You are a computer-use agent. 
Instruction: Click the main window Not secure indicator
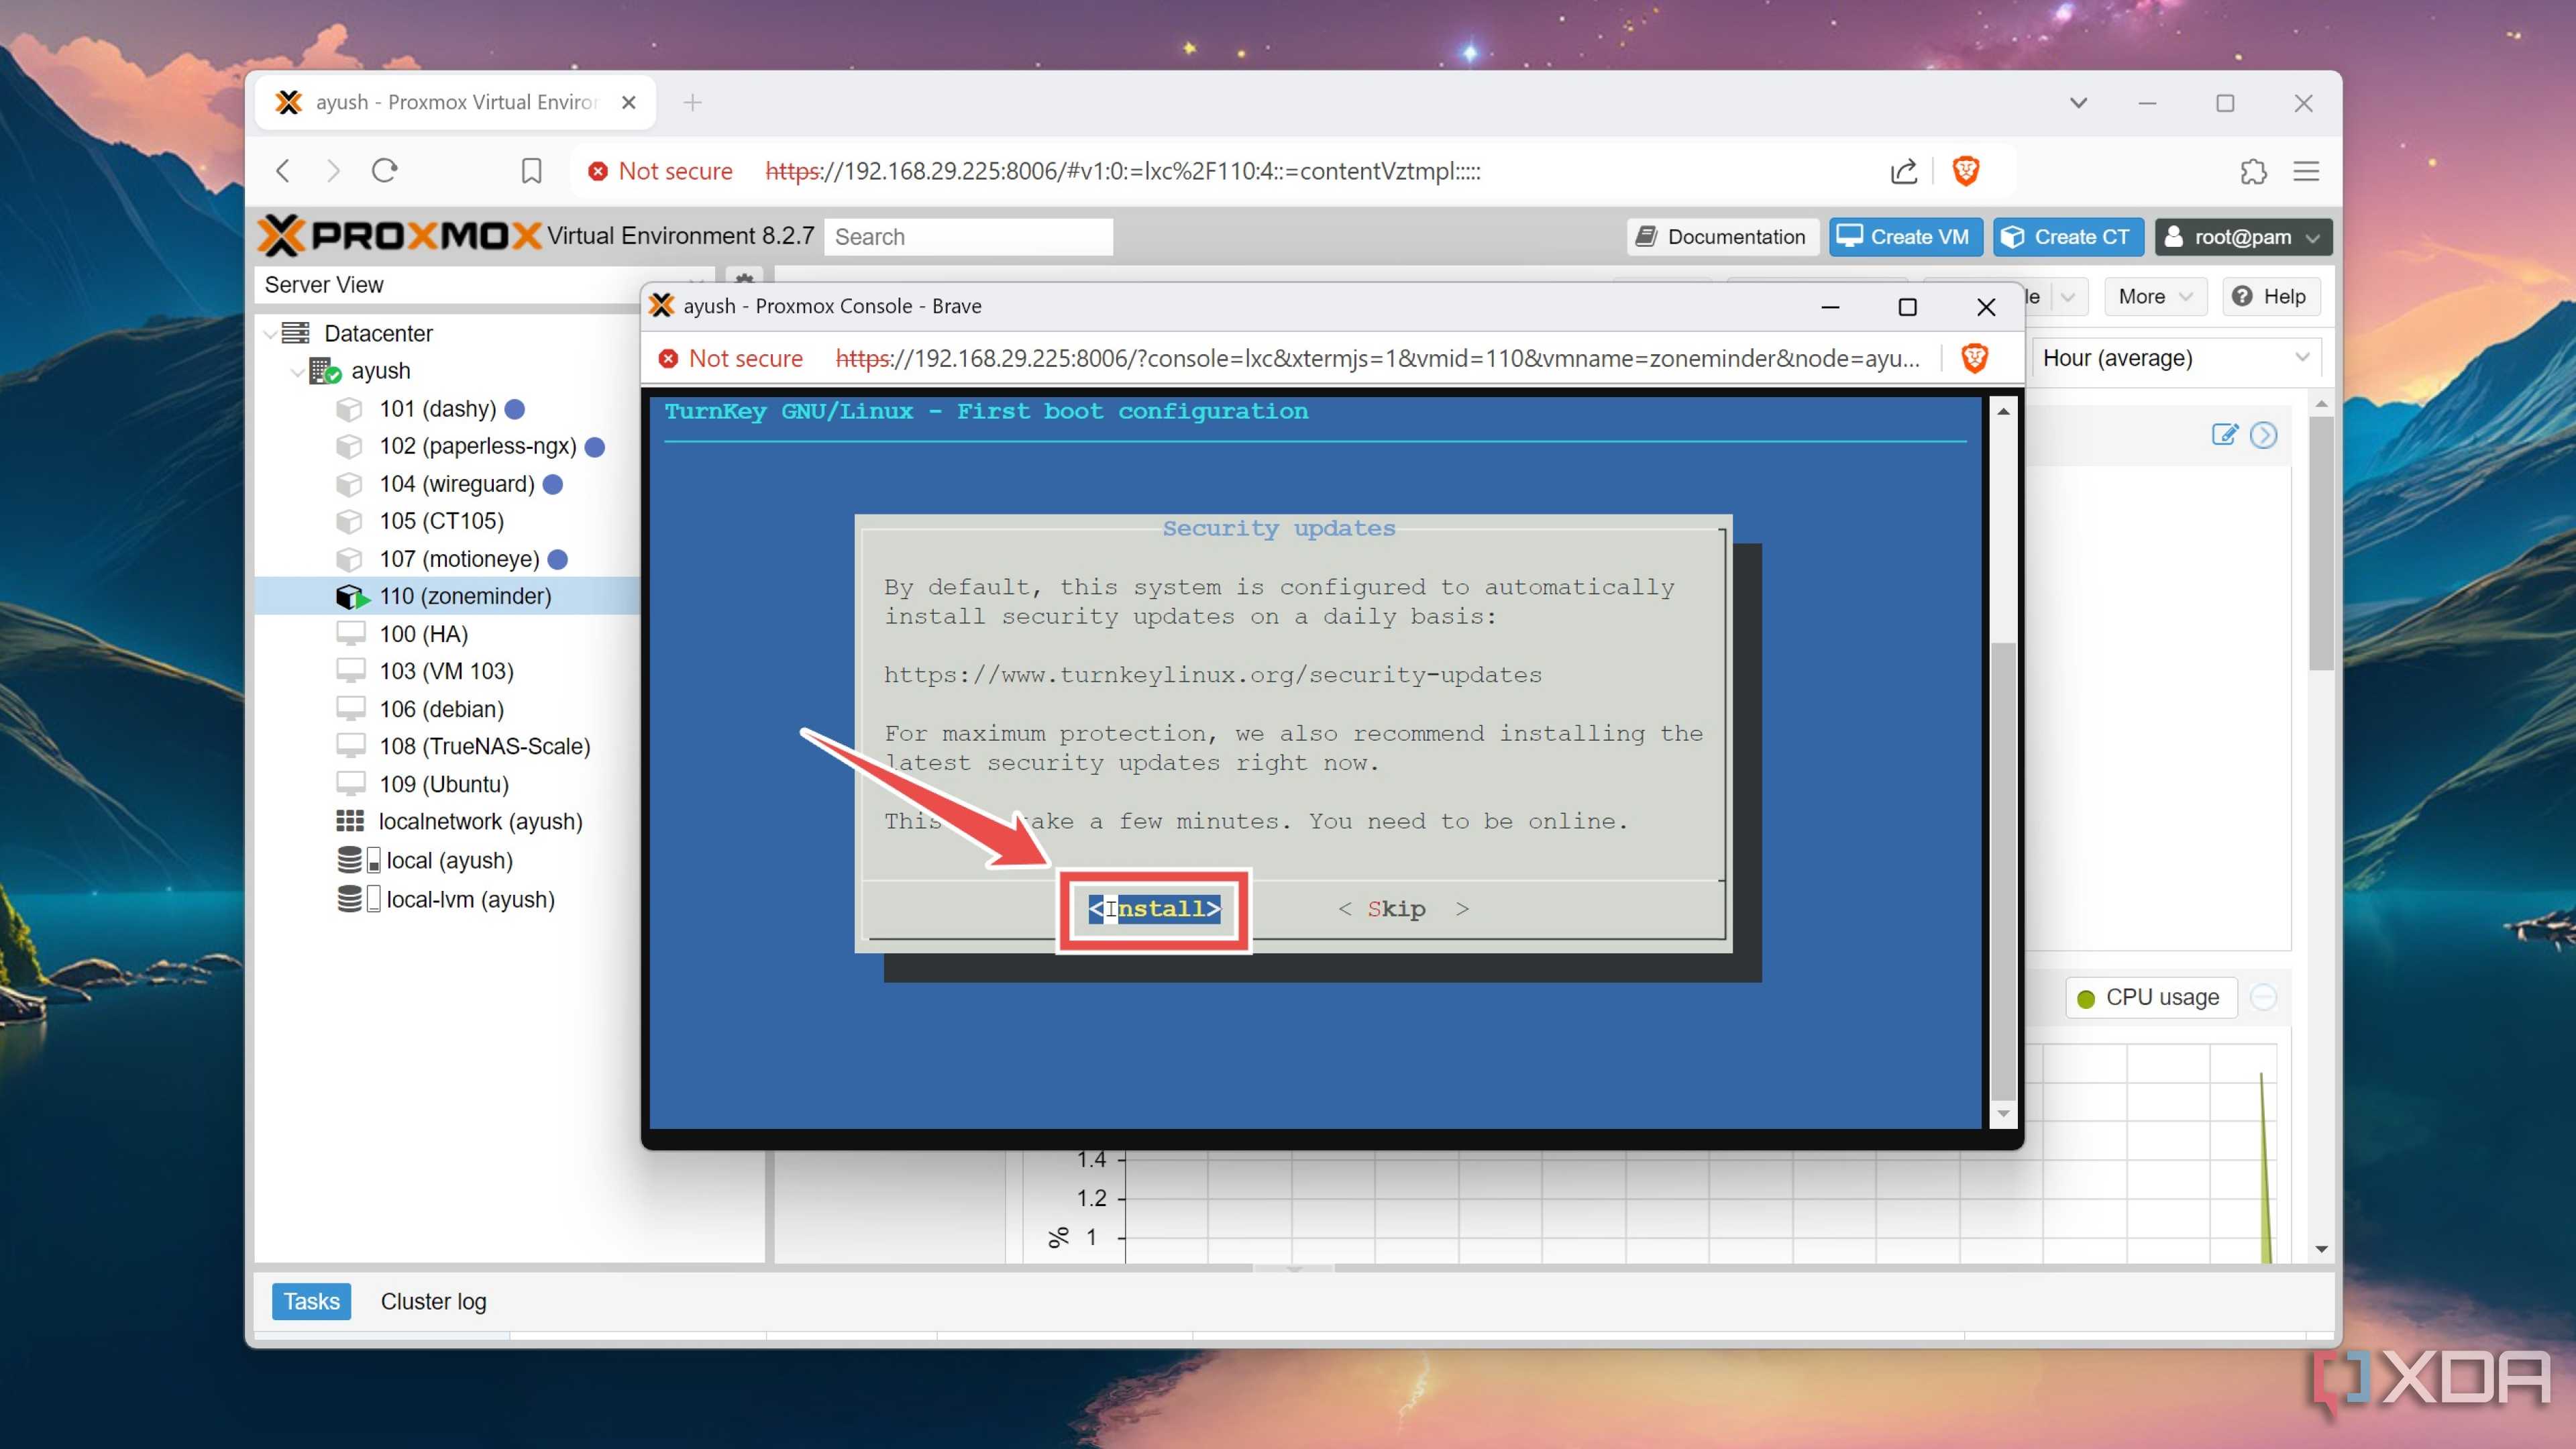pyautogui.click(x=661, y=171)
